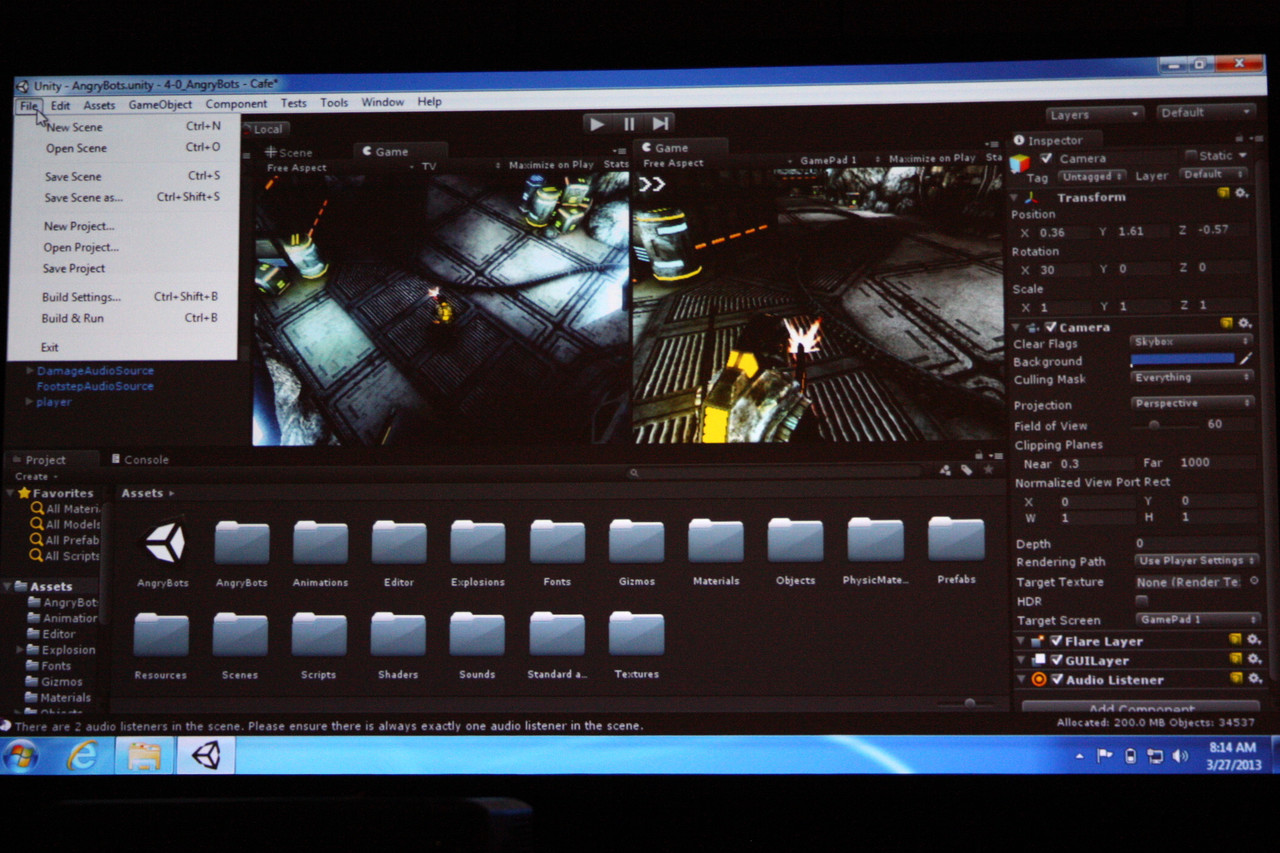
Task: Select the AngryBots scene asset with Unity logo
Action: click(x=163, y=543)
